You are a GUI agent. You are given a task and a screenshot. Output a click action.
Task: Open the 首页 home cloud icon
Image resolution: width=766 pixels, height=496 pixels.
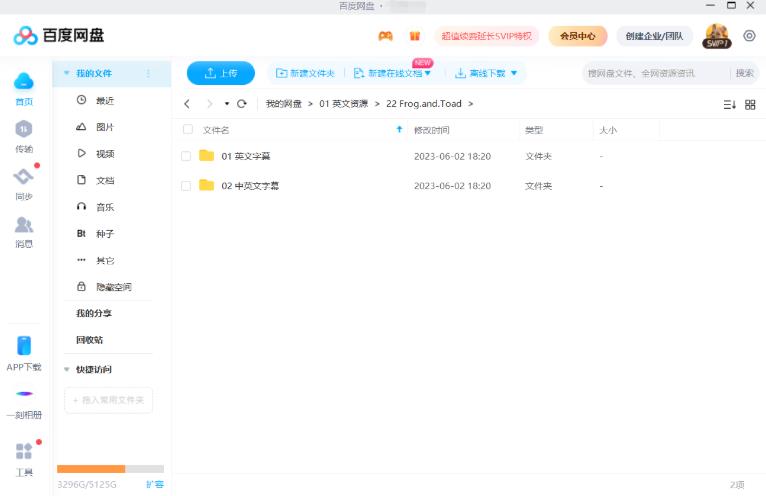(23, 82)
